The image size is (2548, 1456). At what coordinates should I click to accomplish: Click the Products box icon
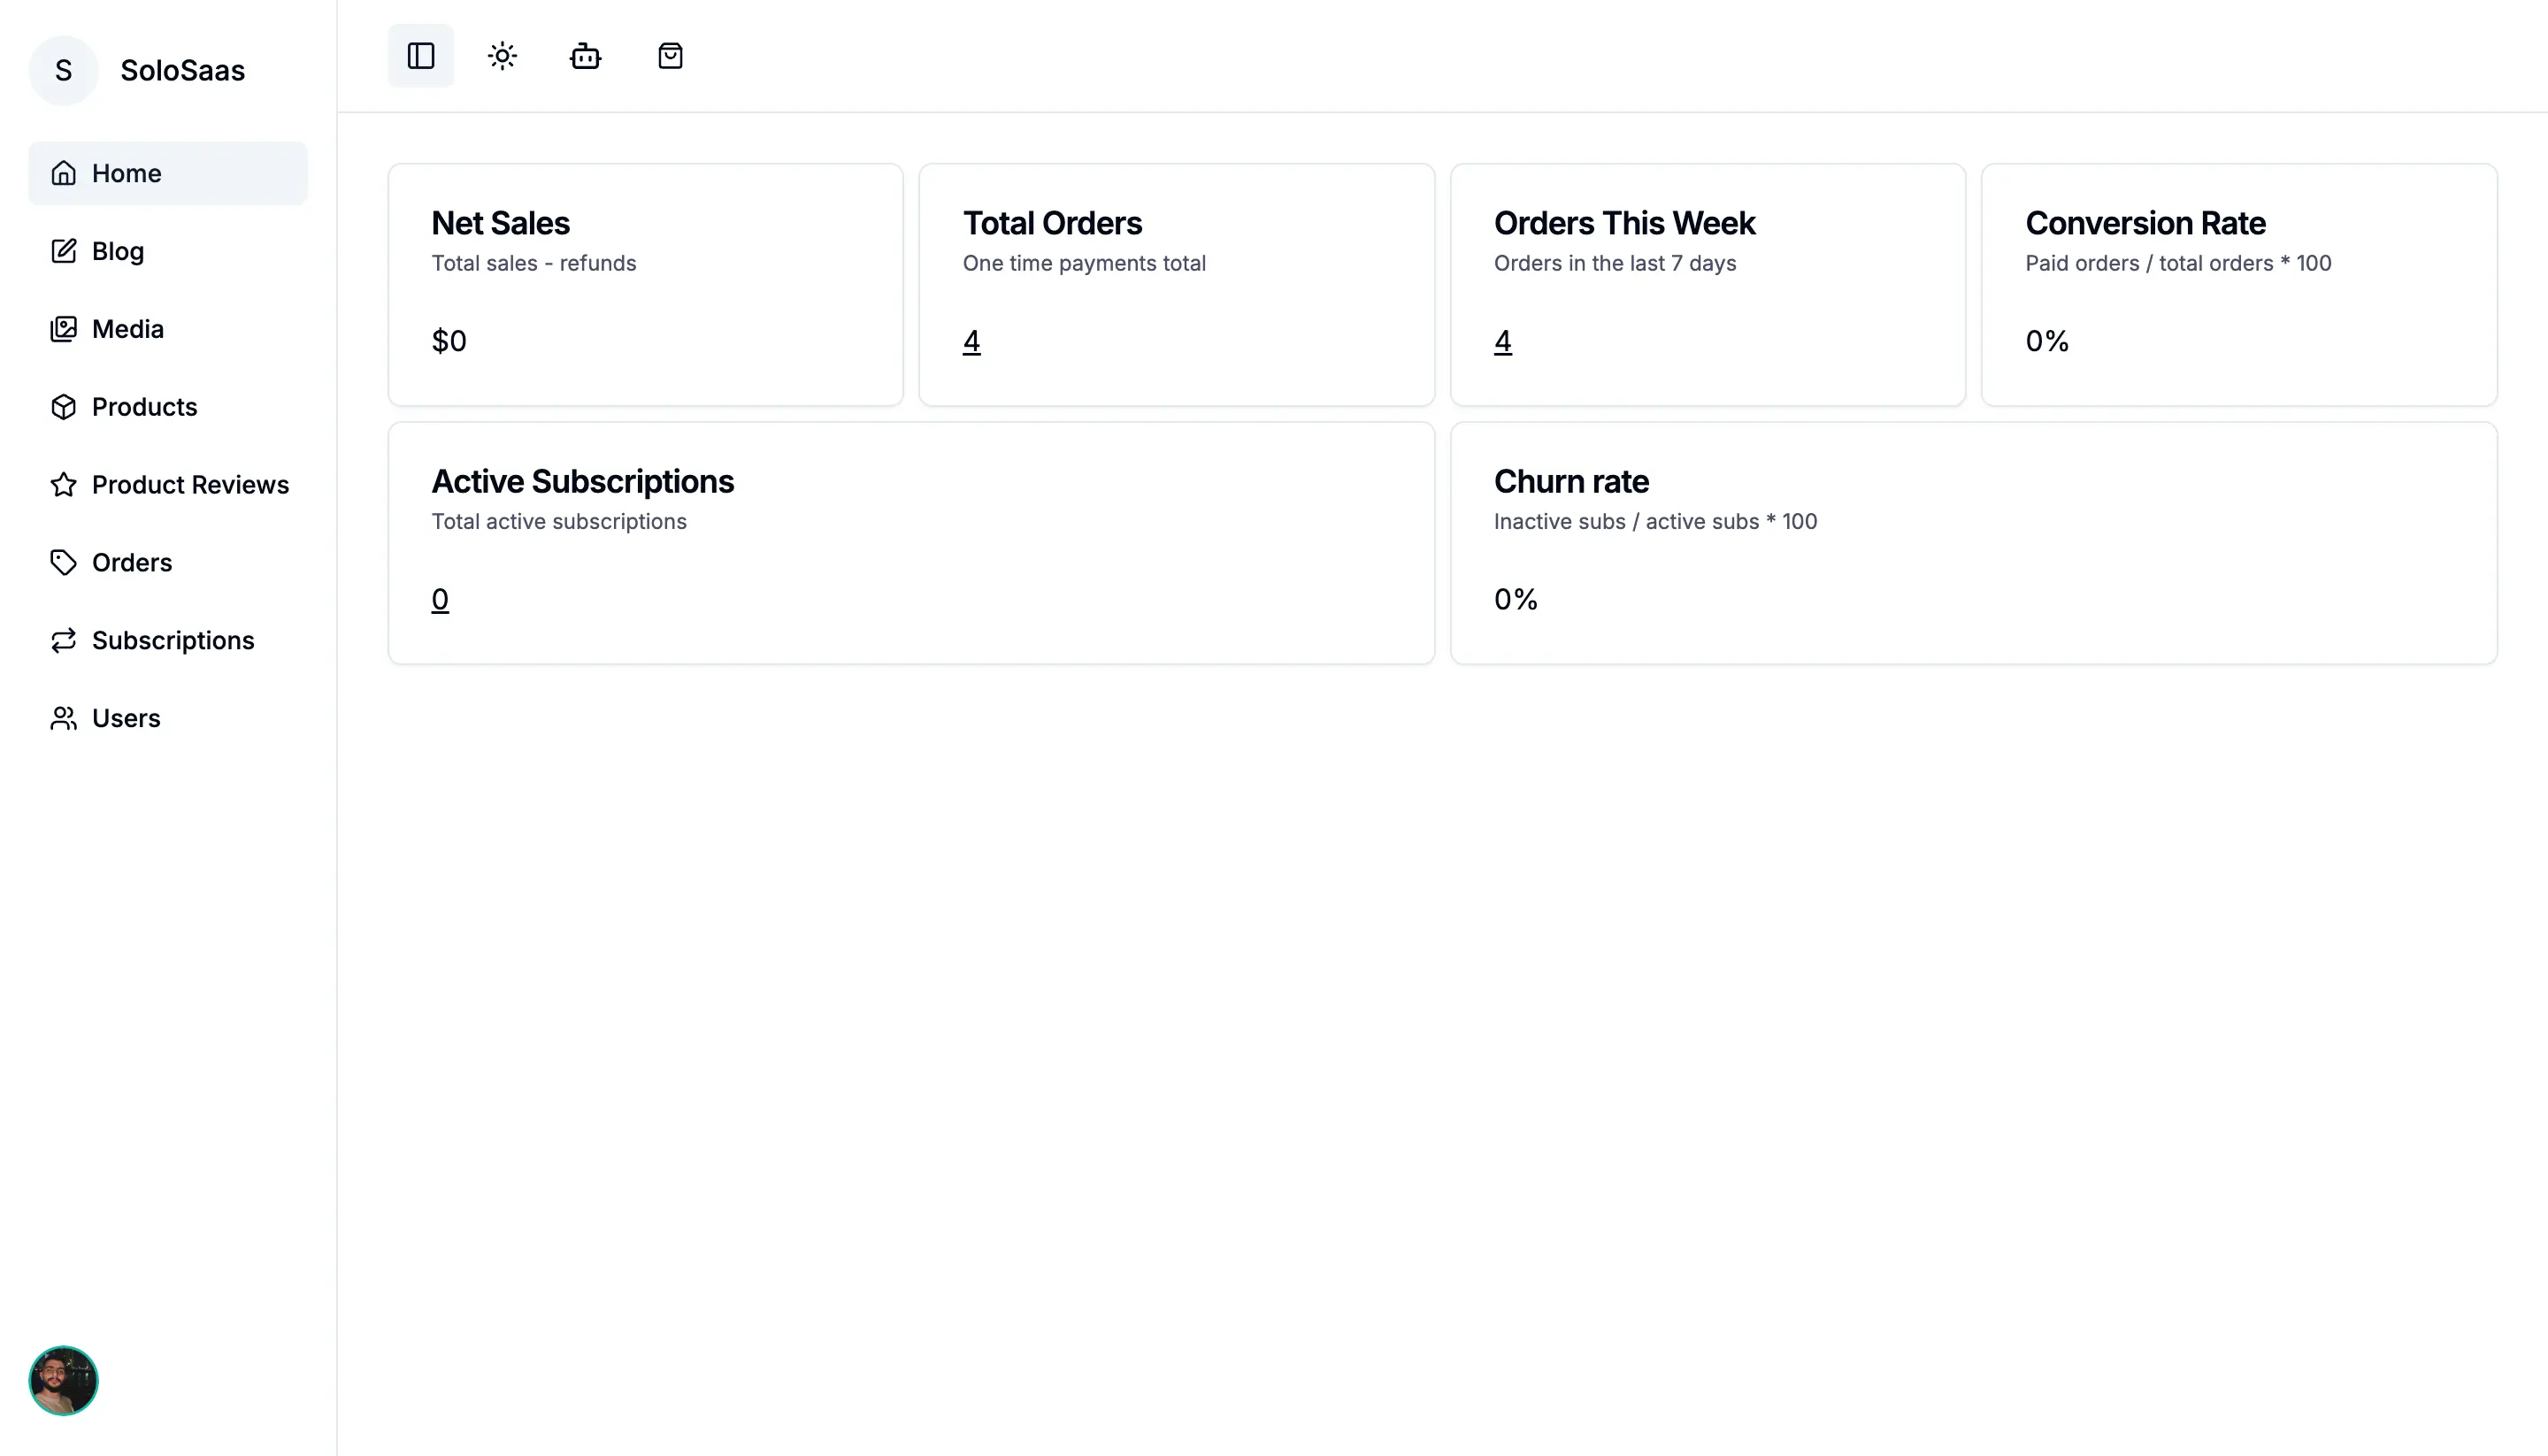63,407
